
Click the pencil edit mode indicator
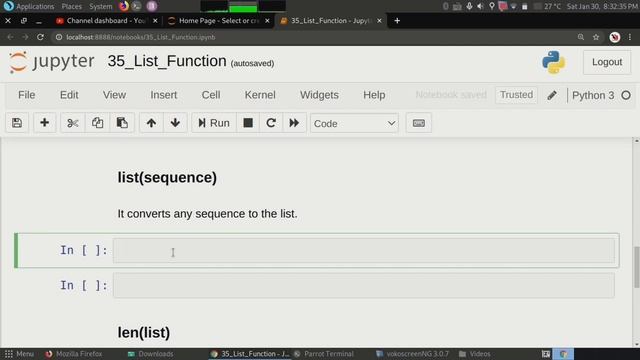click(552, 95)
